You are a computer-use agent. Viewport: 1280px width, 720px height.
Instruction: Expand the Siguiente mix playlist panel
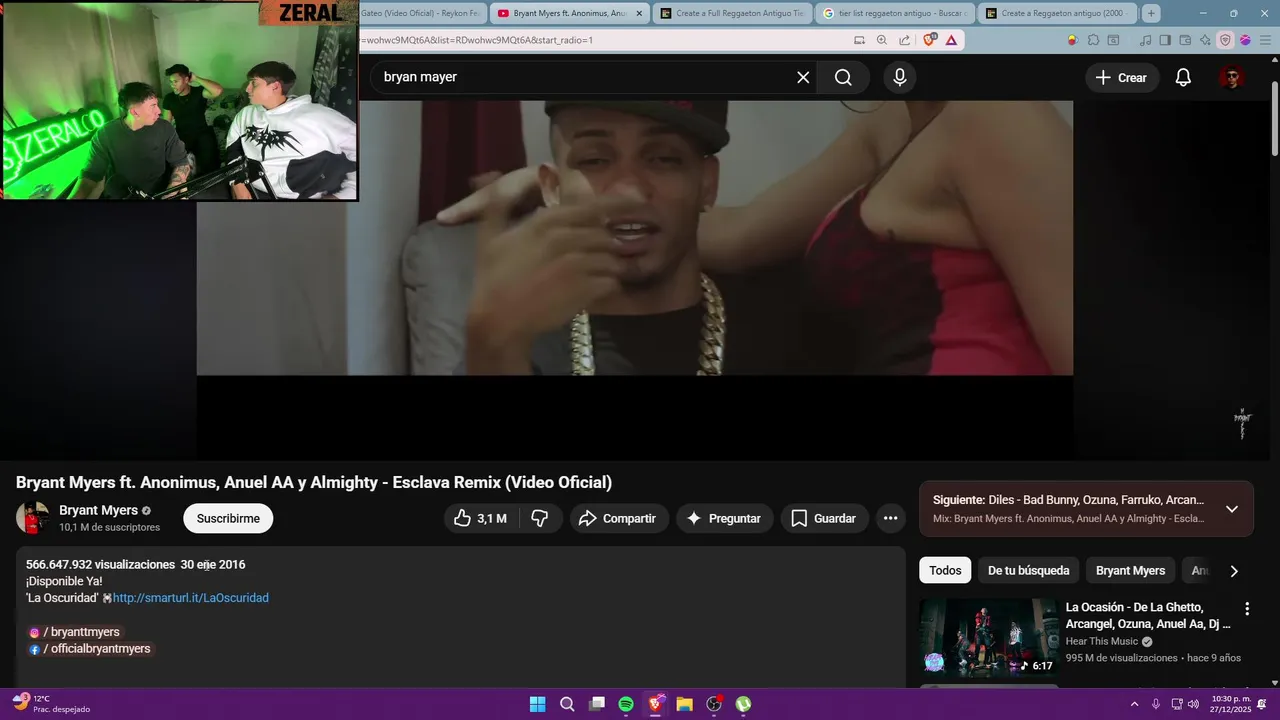pyautogui.click(x=1232, y=509)
